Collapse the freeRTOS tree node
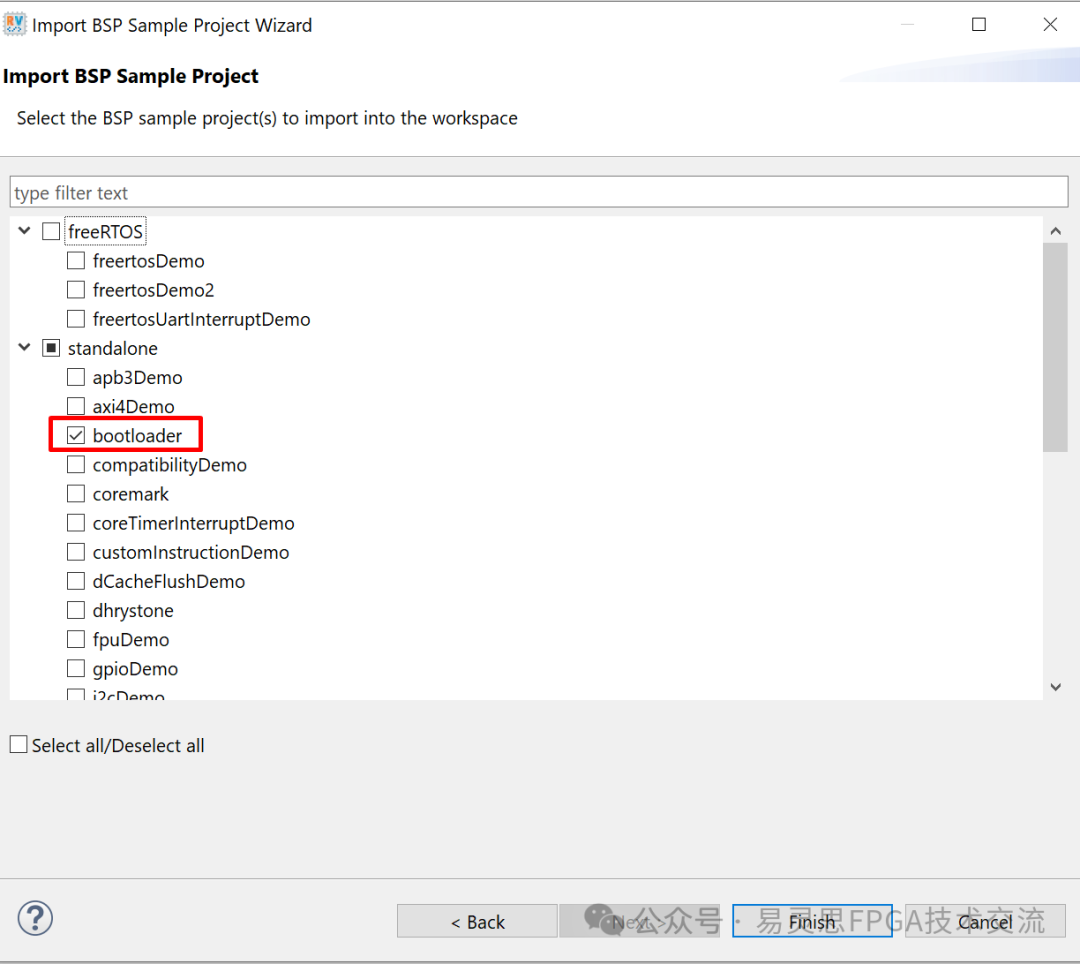This screenshot has width=1080, height=964. [x=25, y=231]
